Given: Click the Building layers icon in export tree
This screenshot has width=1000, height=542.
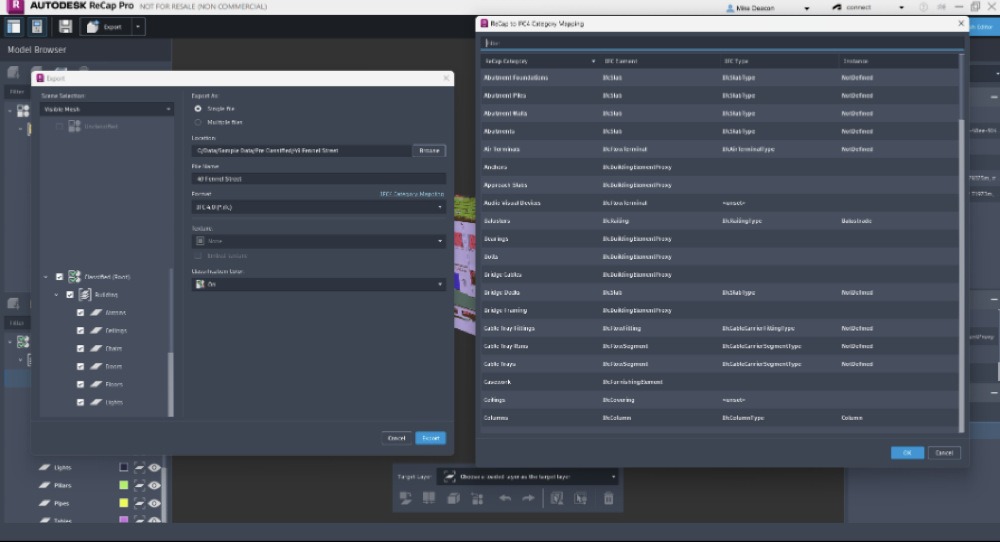Looking at the screenshot, I should tap(85, 295).
